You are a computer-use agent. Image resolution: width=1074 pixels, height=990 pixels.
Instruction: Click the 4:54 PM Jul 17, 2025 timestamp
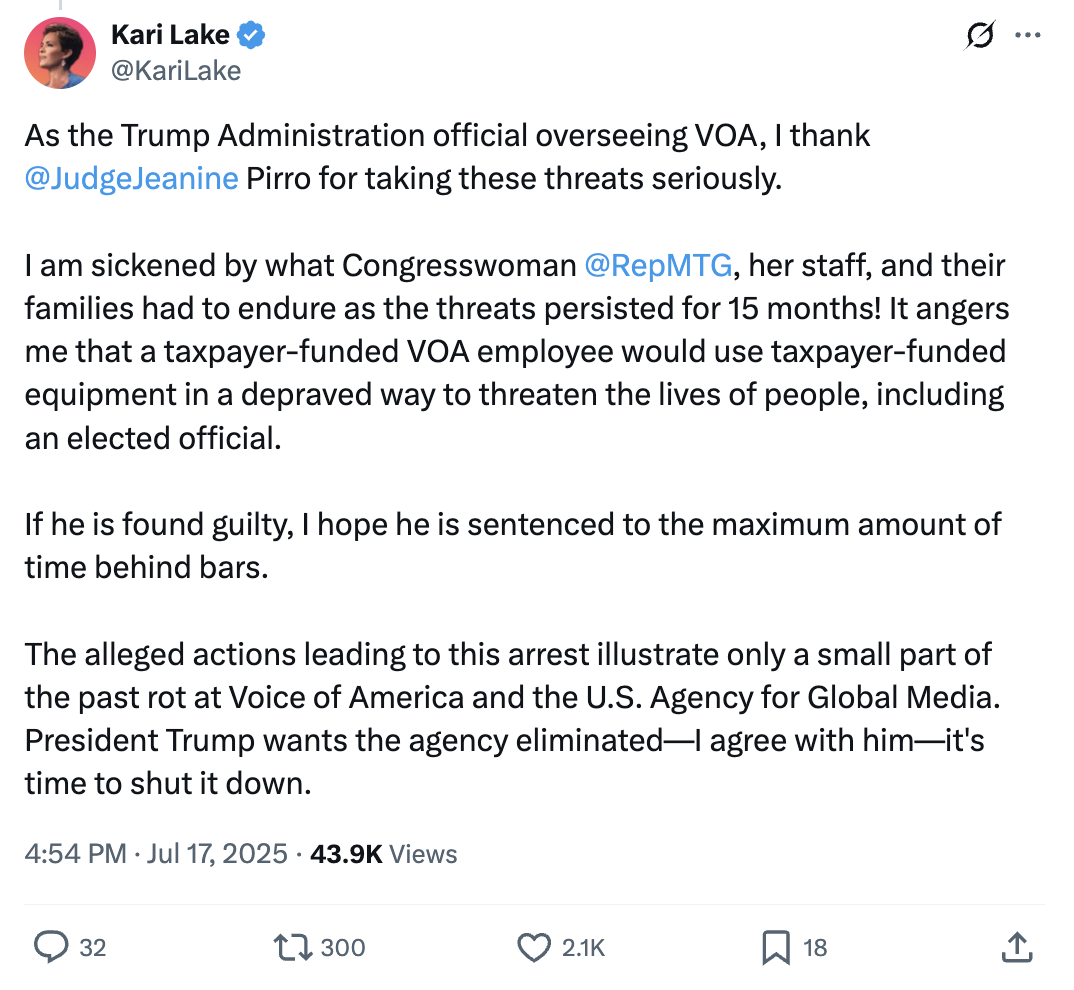click(157, 854)
